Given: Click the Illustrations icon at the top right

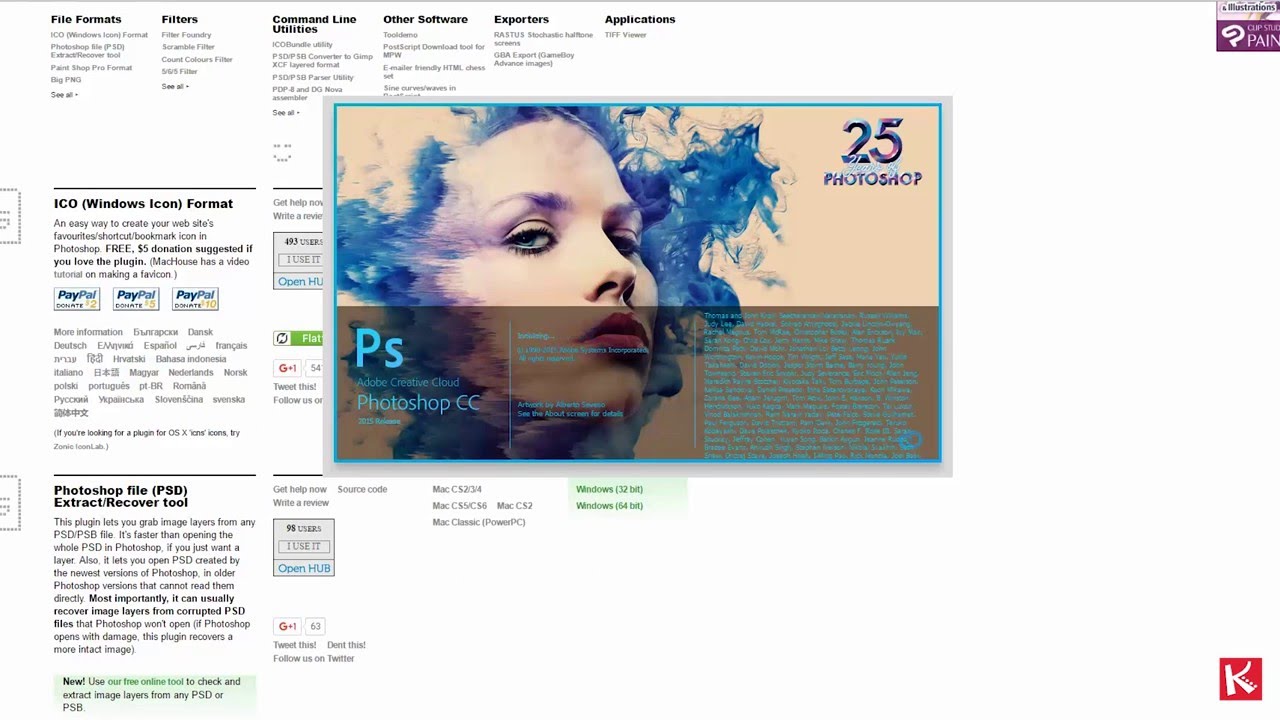Looking at the screenshot, I should coord(1247,8).
